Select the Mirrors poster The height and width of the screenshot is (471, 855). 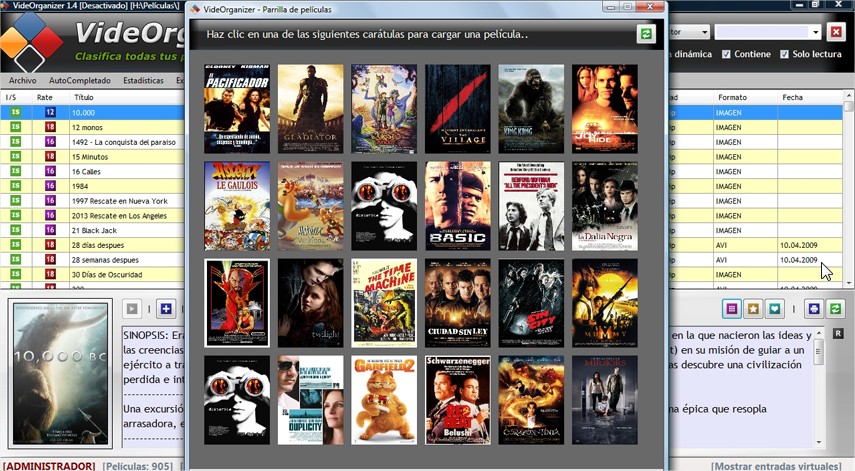click(x=605, y=400)
